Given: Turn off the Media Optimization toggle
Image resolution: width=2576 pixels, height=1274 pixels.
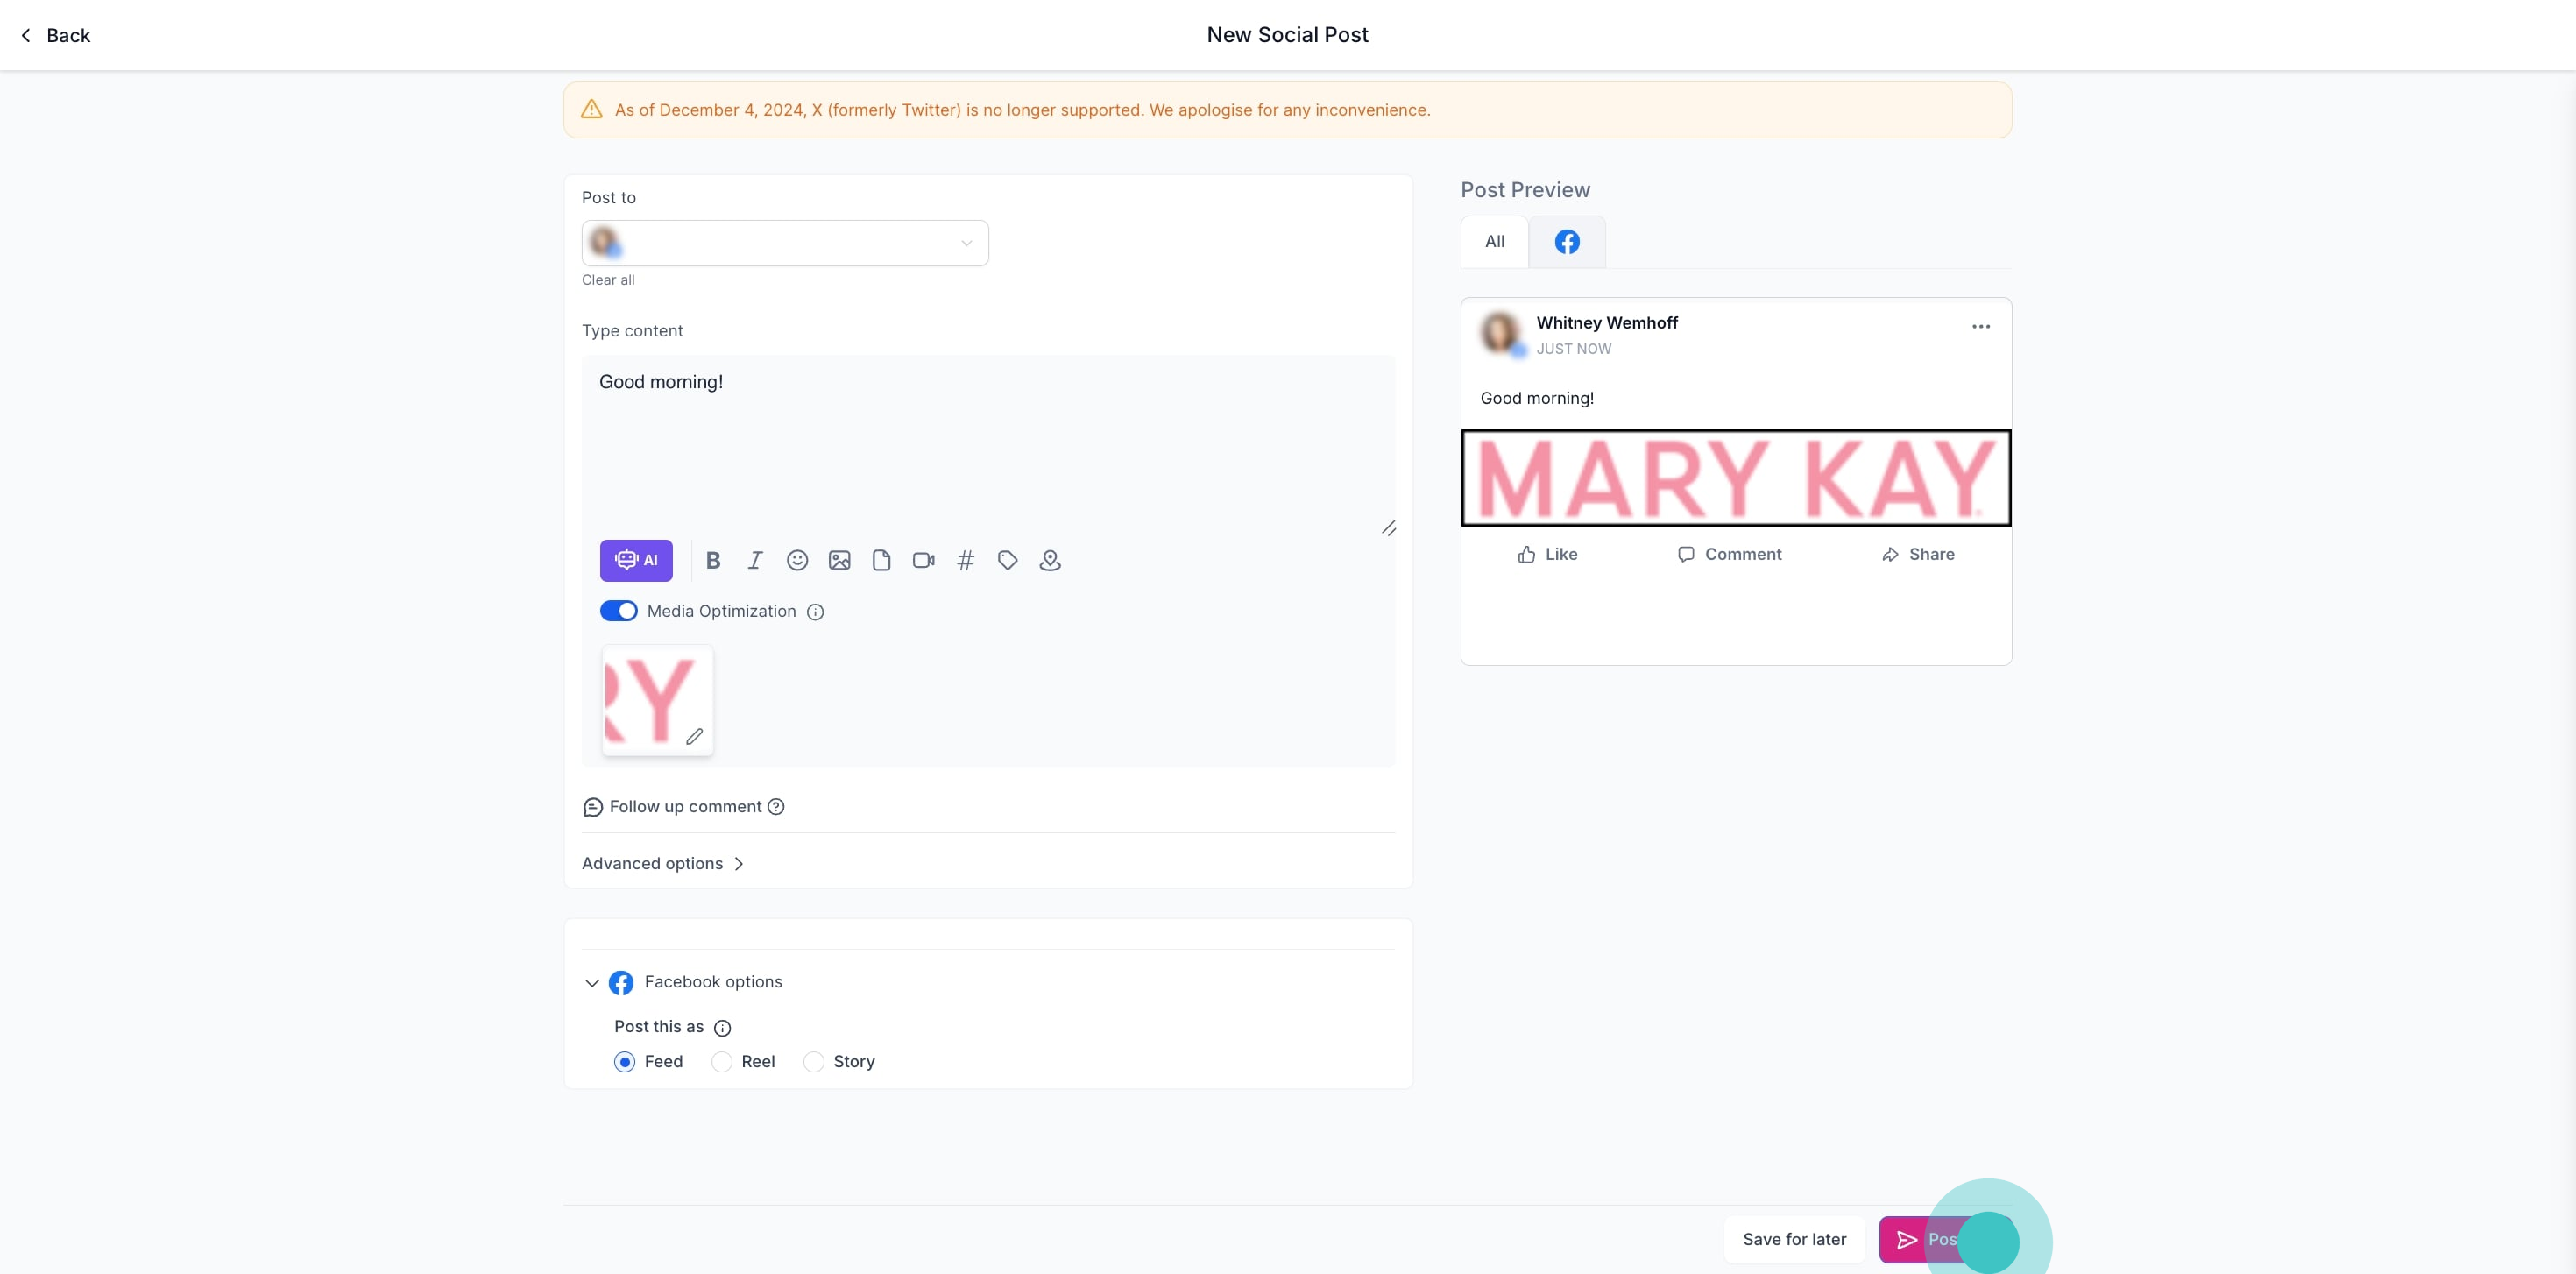Looking at the screenshot, I should coord(618,611).
